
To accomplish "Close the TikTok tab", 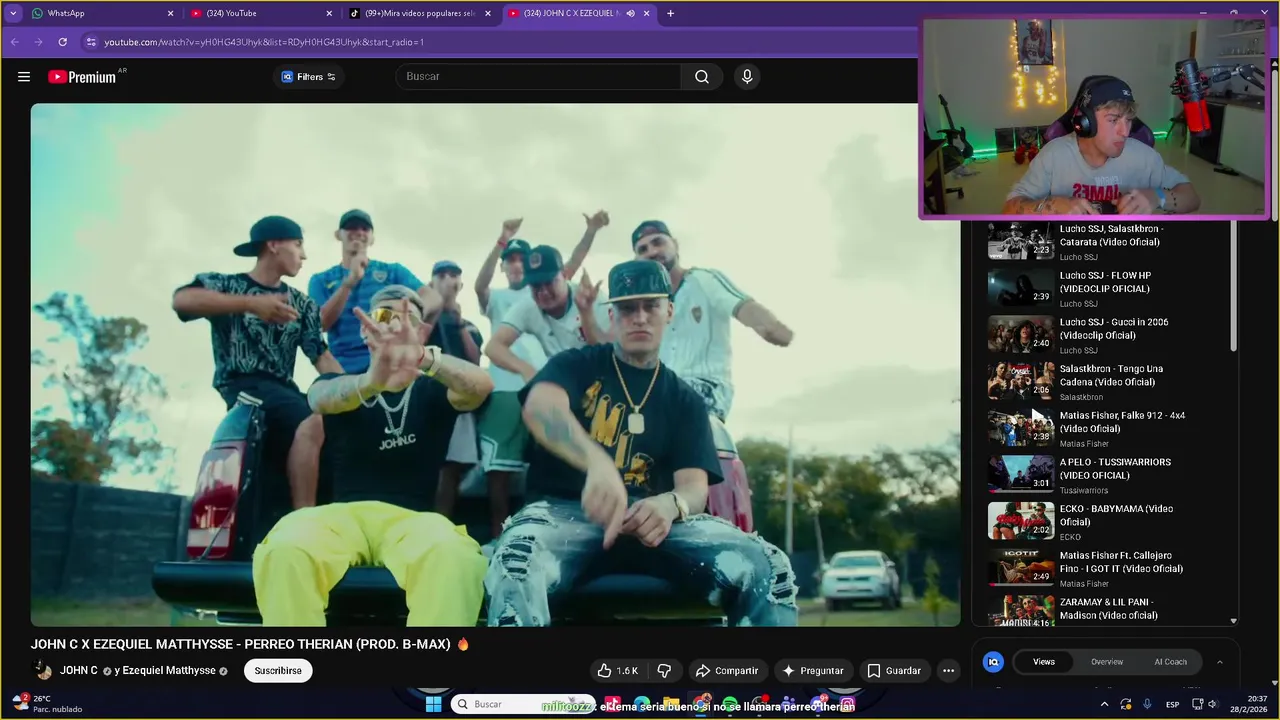I will (488, 13).
